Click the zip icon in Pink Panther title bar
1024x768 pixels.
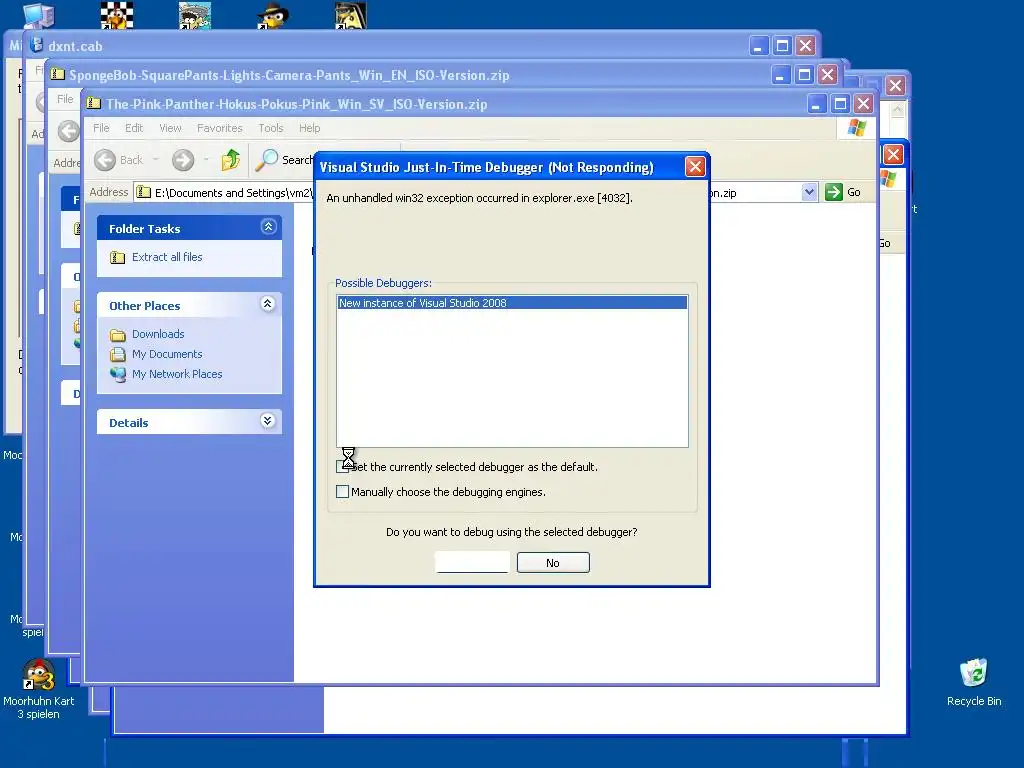click(x=94, y=104)
